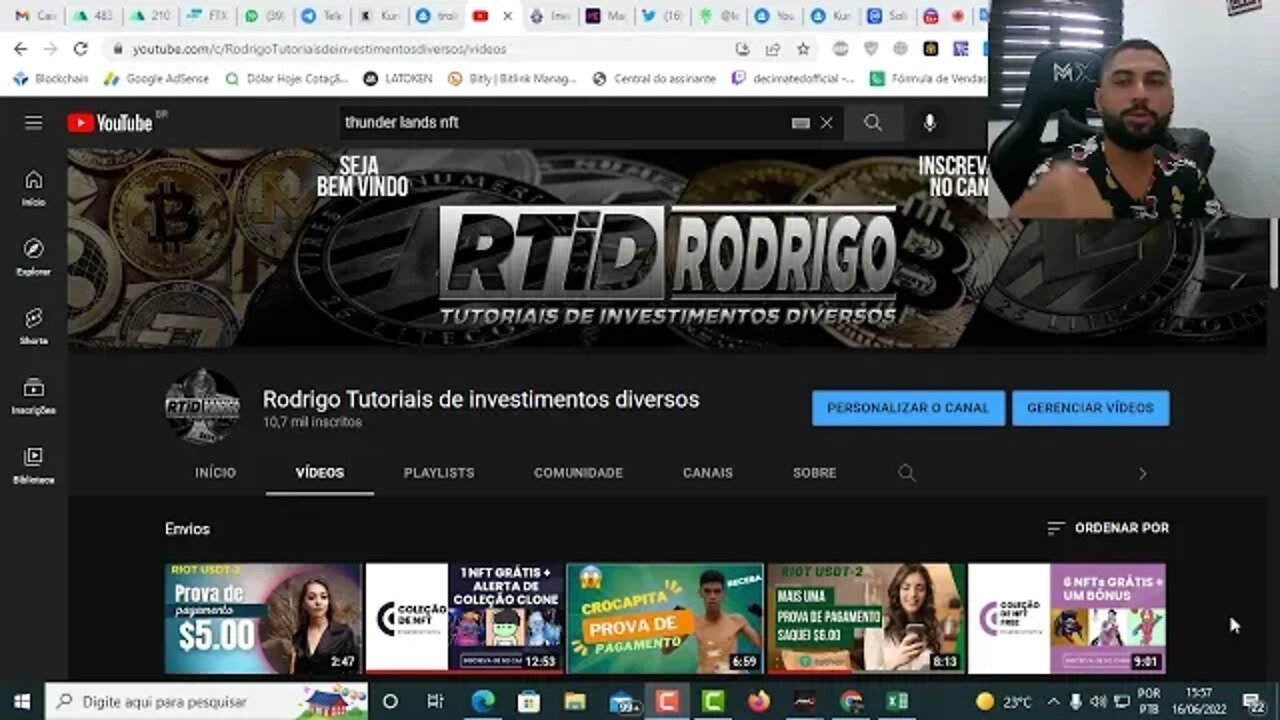Open the on-screen keyboard icon in search

point(800,123)
